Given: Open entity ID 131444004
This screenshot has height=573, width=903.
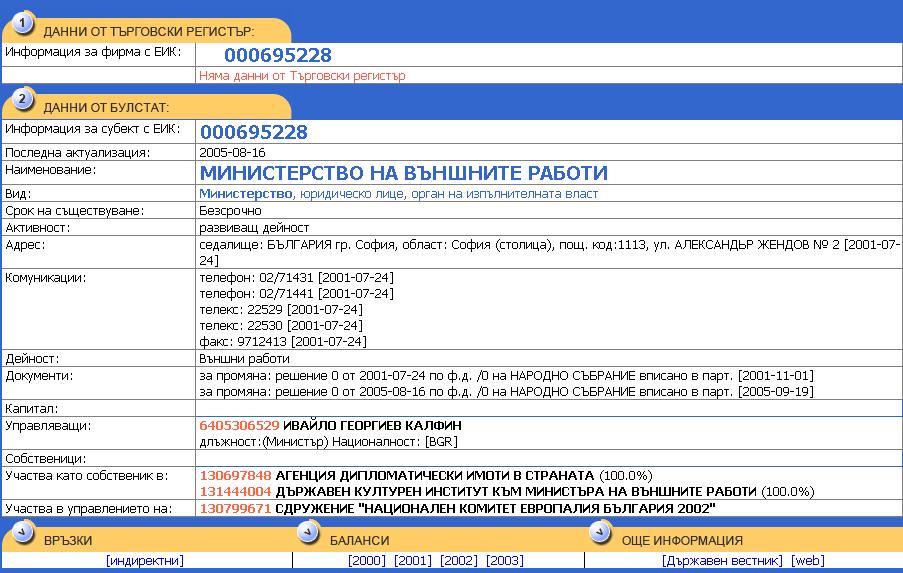Looking at the screenshot, I should pyautogui.click(x=235, y=492).
